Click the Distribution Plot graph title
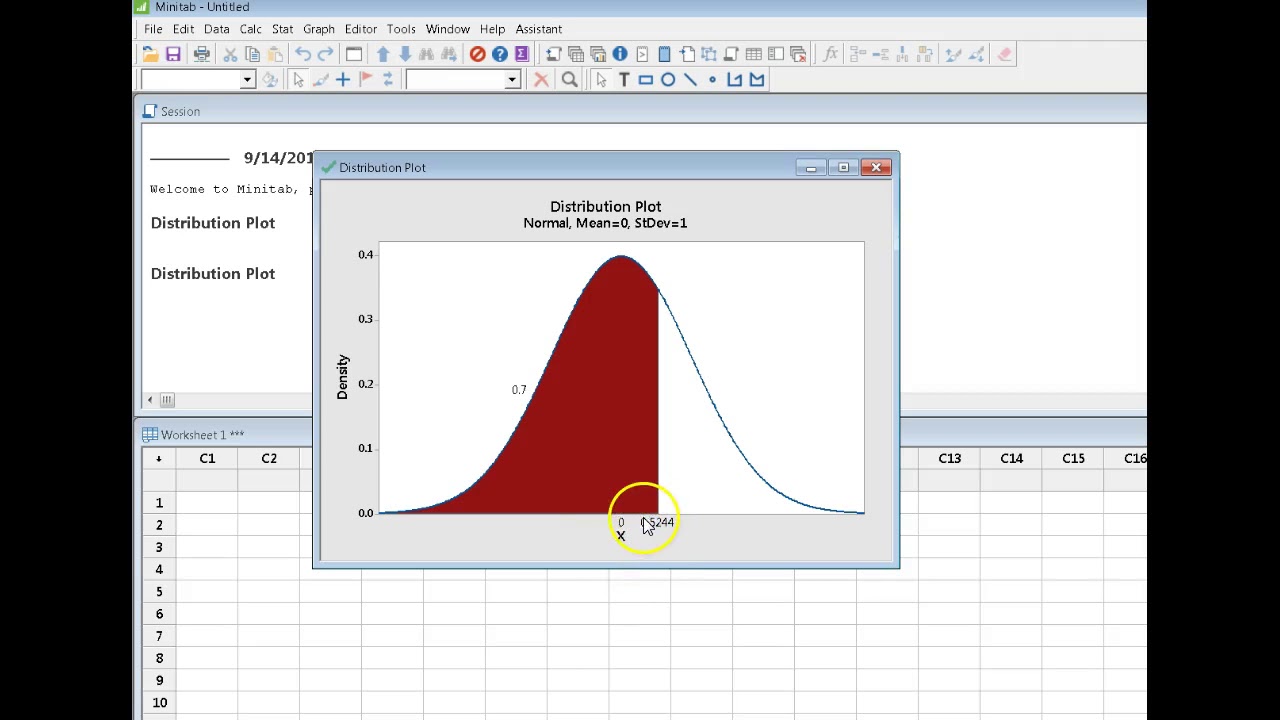The height and width of the screenshot is (720, 1280). [605, 207]
